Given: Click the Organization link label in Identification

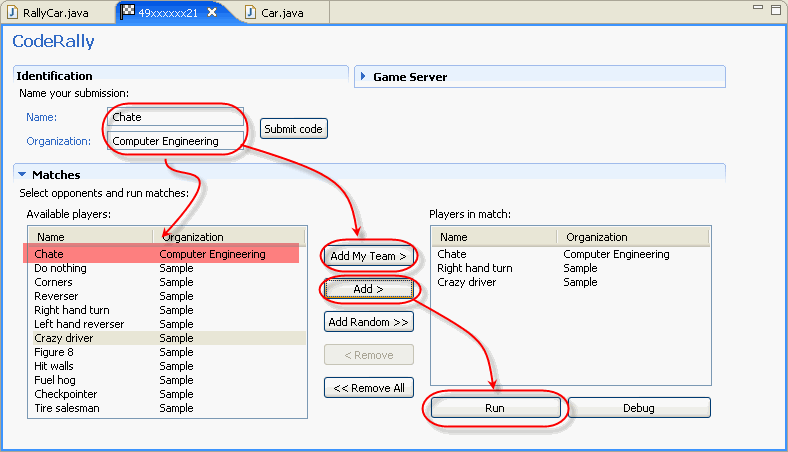Looking at the screenshot, I should pos(58,141).
